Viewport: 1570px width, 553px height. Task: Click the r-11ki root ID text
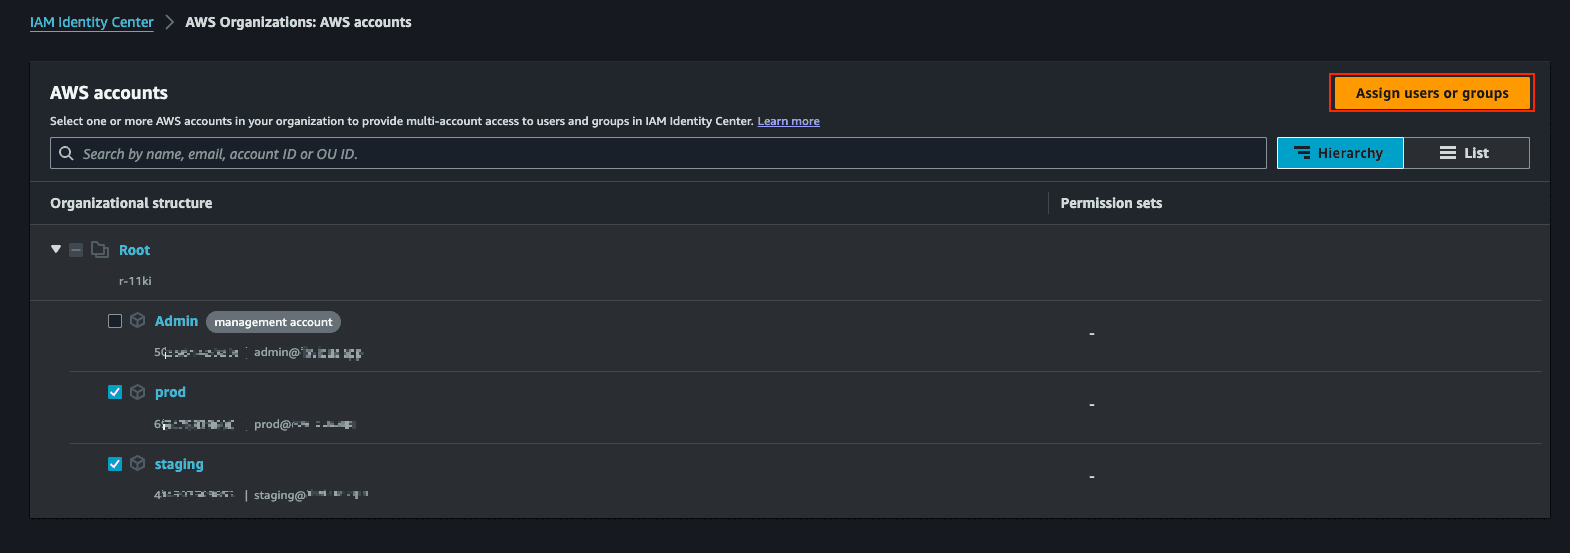click(x=135, y=281)
